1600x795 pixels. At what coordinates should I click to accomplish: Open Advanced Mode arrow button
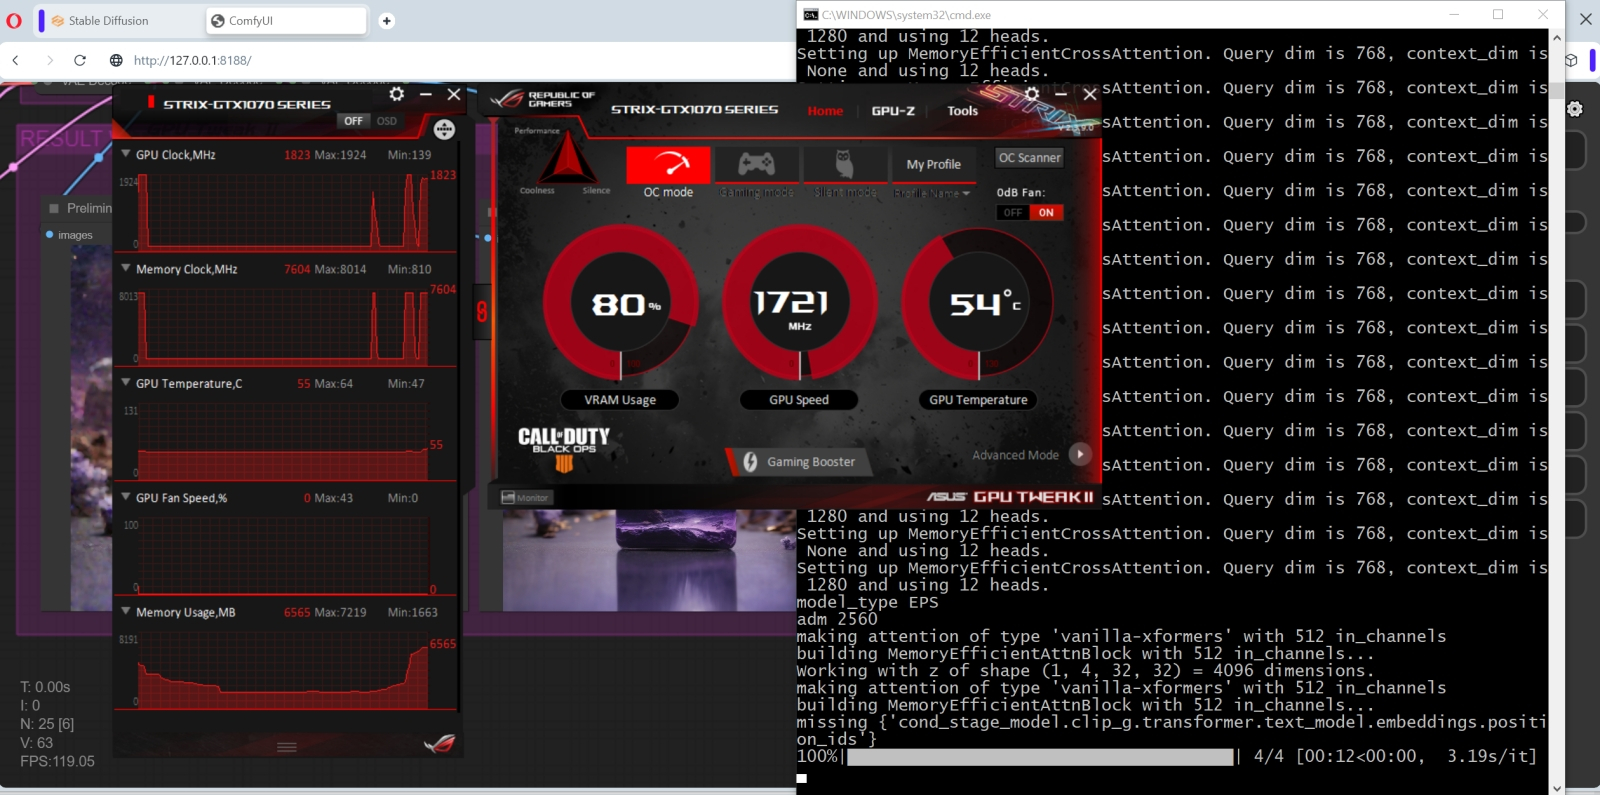click(x=1080, y=454)
